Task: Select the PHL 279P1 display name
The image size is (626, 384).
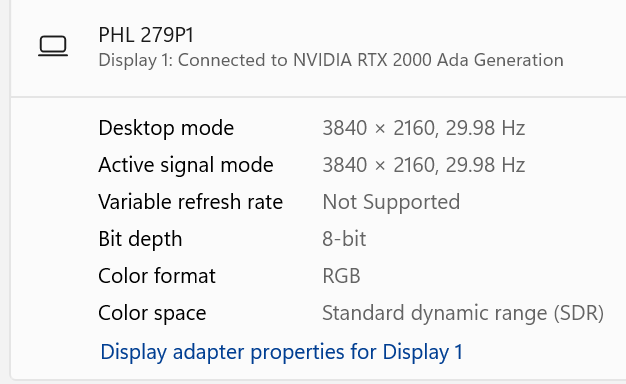Action: pyautogui.click(x=146, y=35)
